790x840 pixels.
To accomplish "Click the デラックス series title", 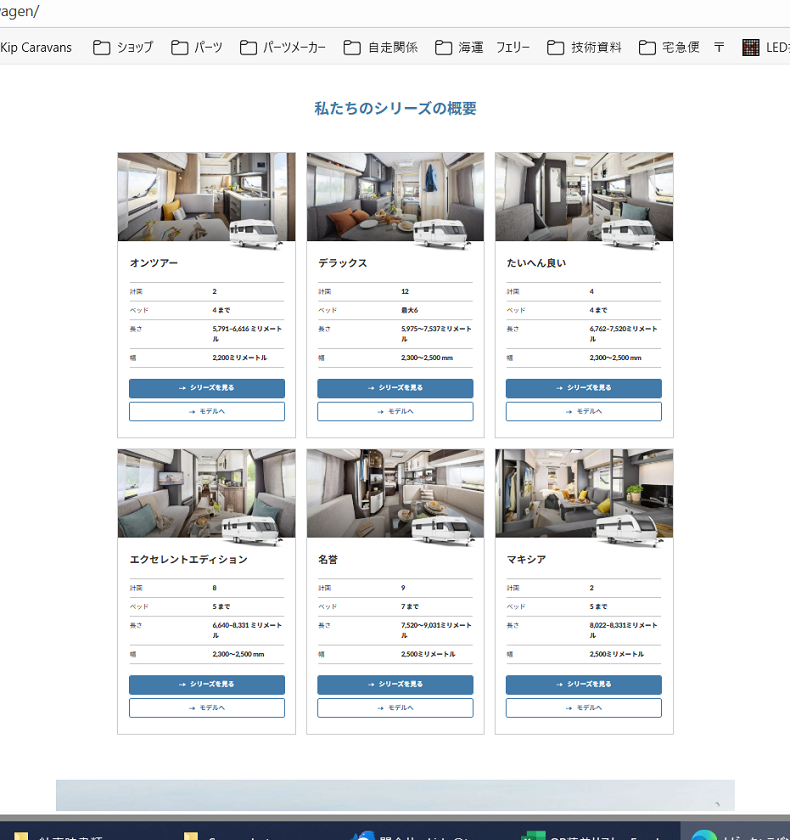I will point(342,263).
